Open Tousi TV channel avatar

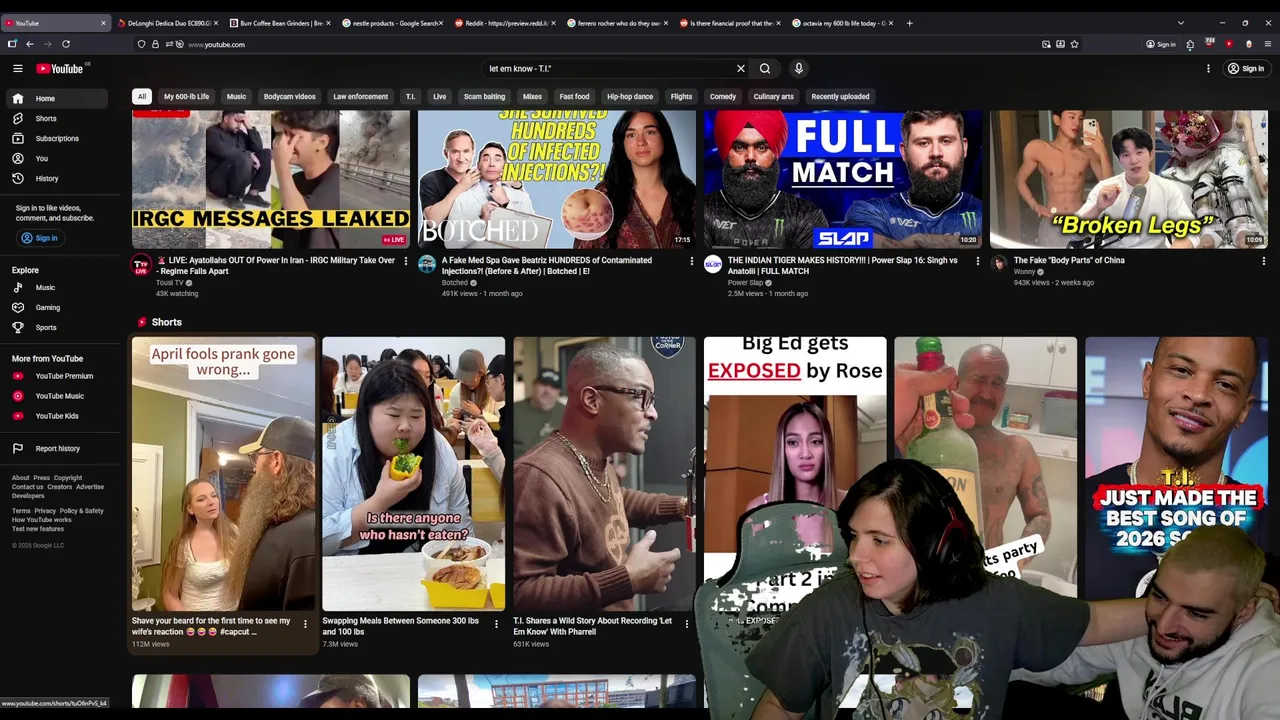(141, 264)
